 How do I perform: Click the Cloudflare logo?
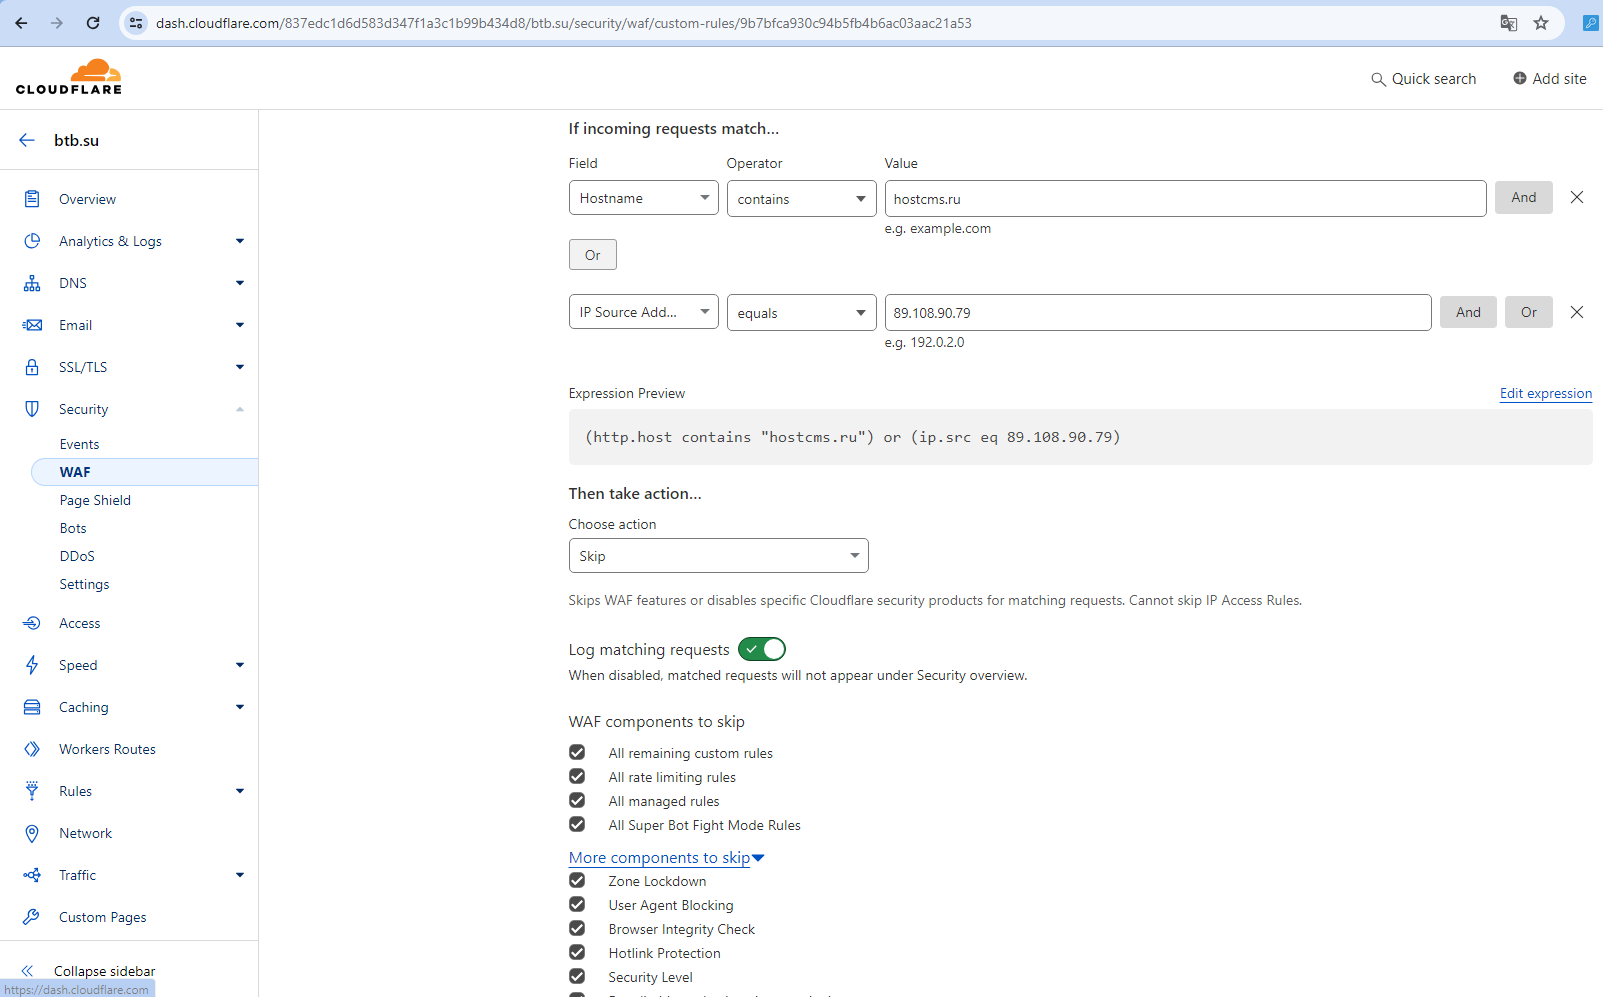tap(69, 77)
